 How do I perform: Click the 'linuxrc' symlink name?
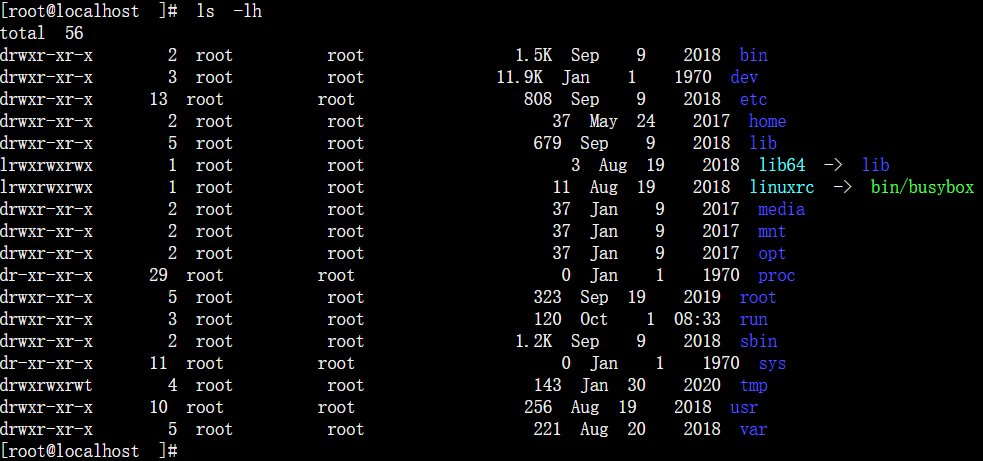click(782, 187)
